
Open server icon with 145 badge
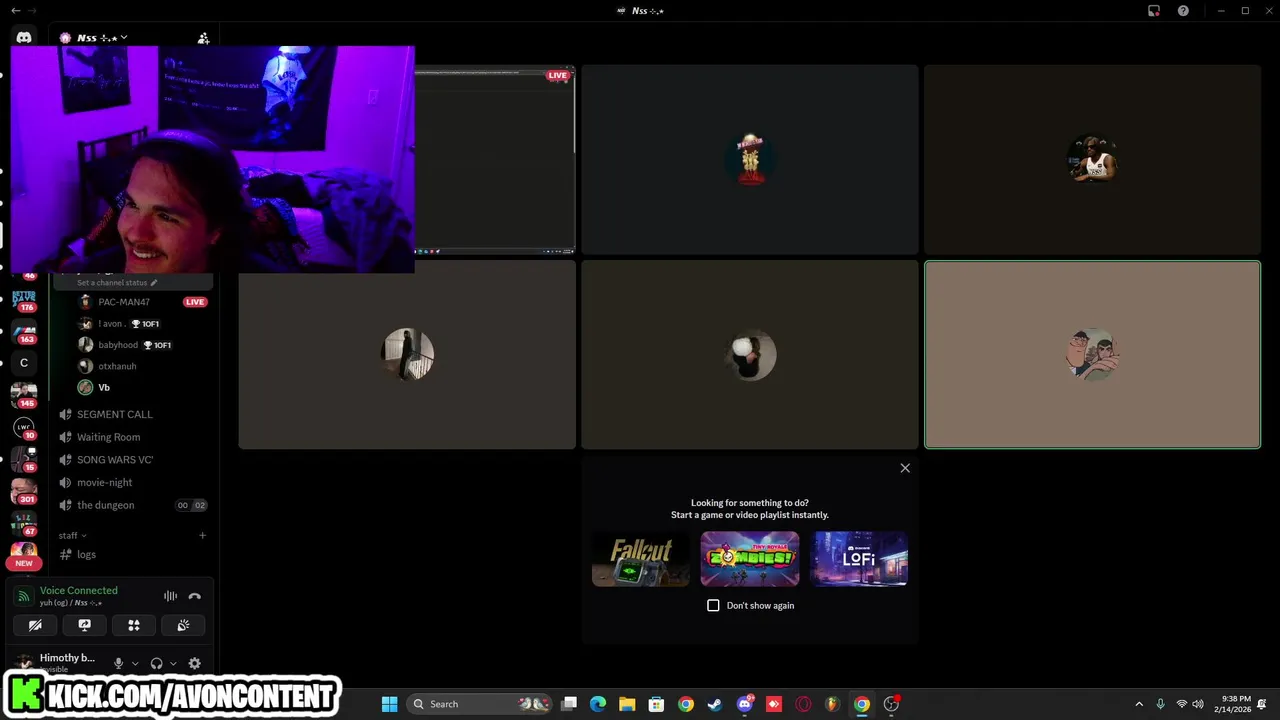[24, 395]
